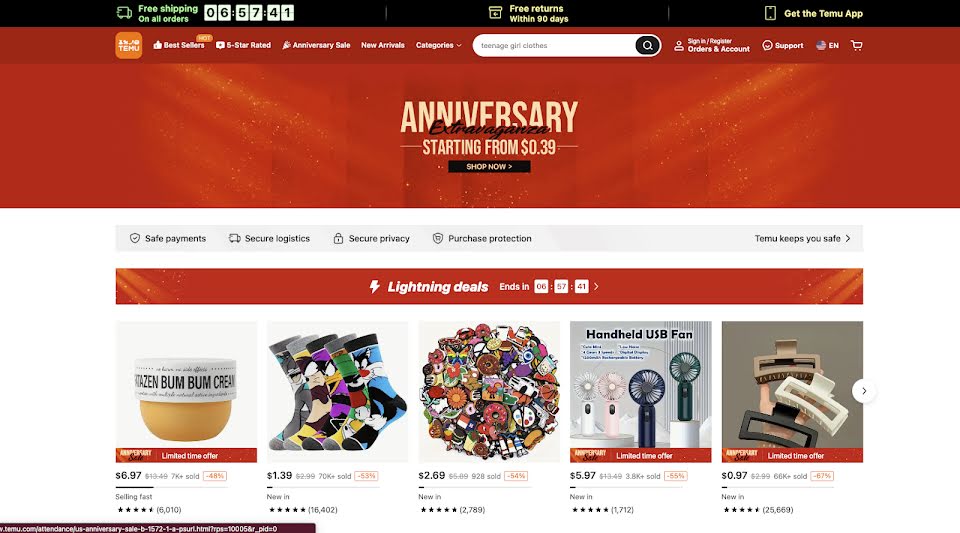Open the shopping cart icon

pyautogui.click(x=857, y=45)
